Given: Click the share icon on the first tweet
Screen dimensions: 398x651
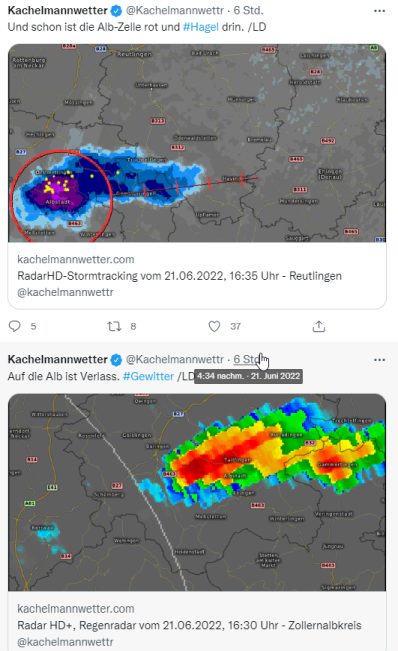Looking at the screenshot, I should coord(319,326).
